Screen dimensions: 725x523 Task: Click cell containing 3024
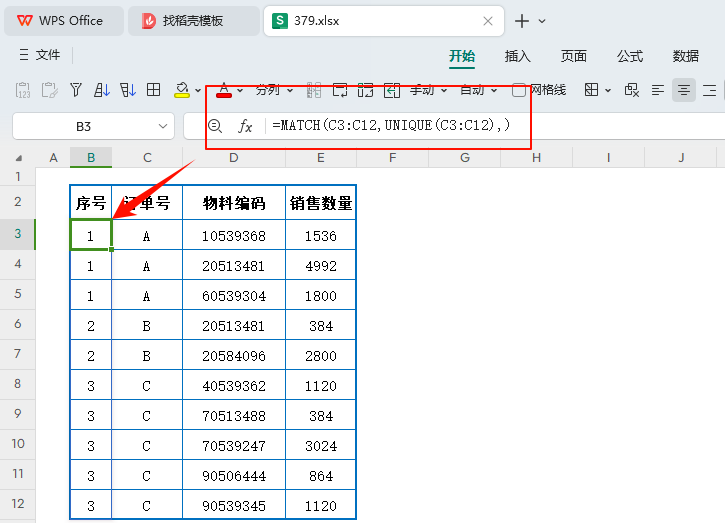click(321, 447)
